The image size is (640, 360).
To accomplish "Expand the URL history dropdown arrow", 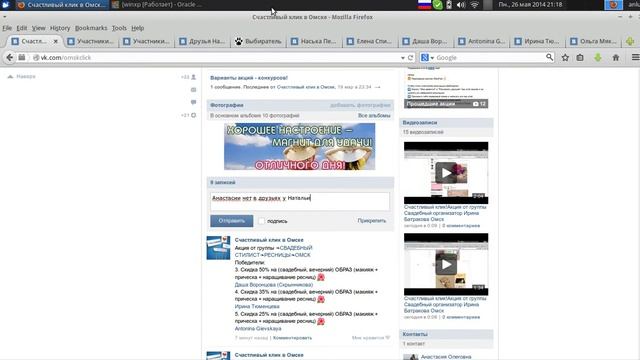I will (x=403, y=58).
